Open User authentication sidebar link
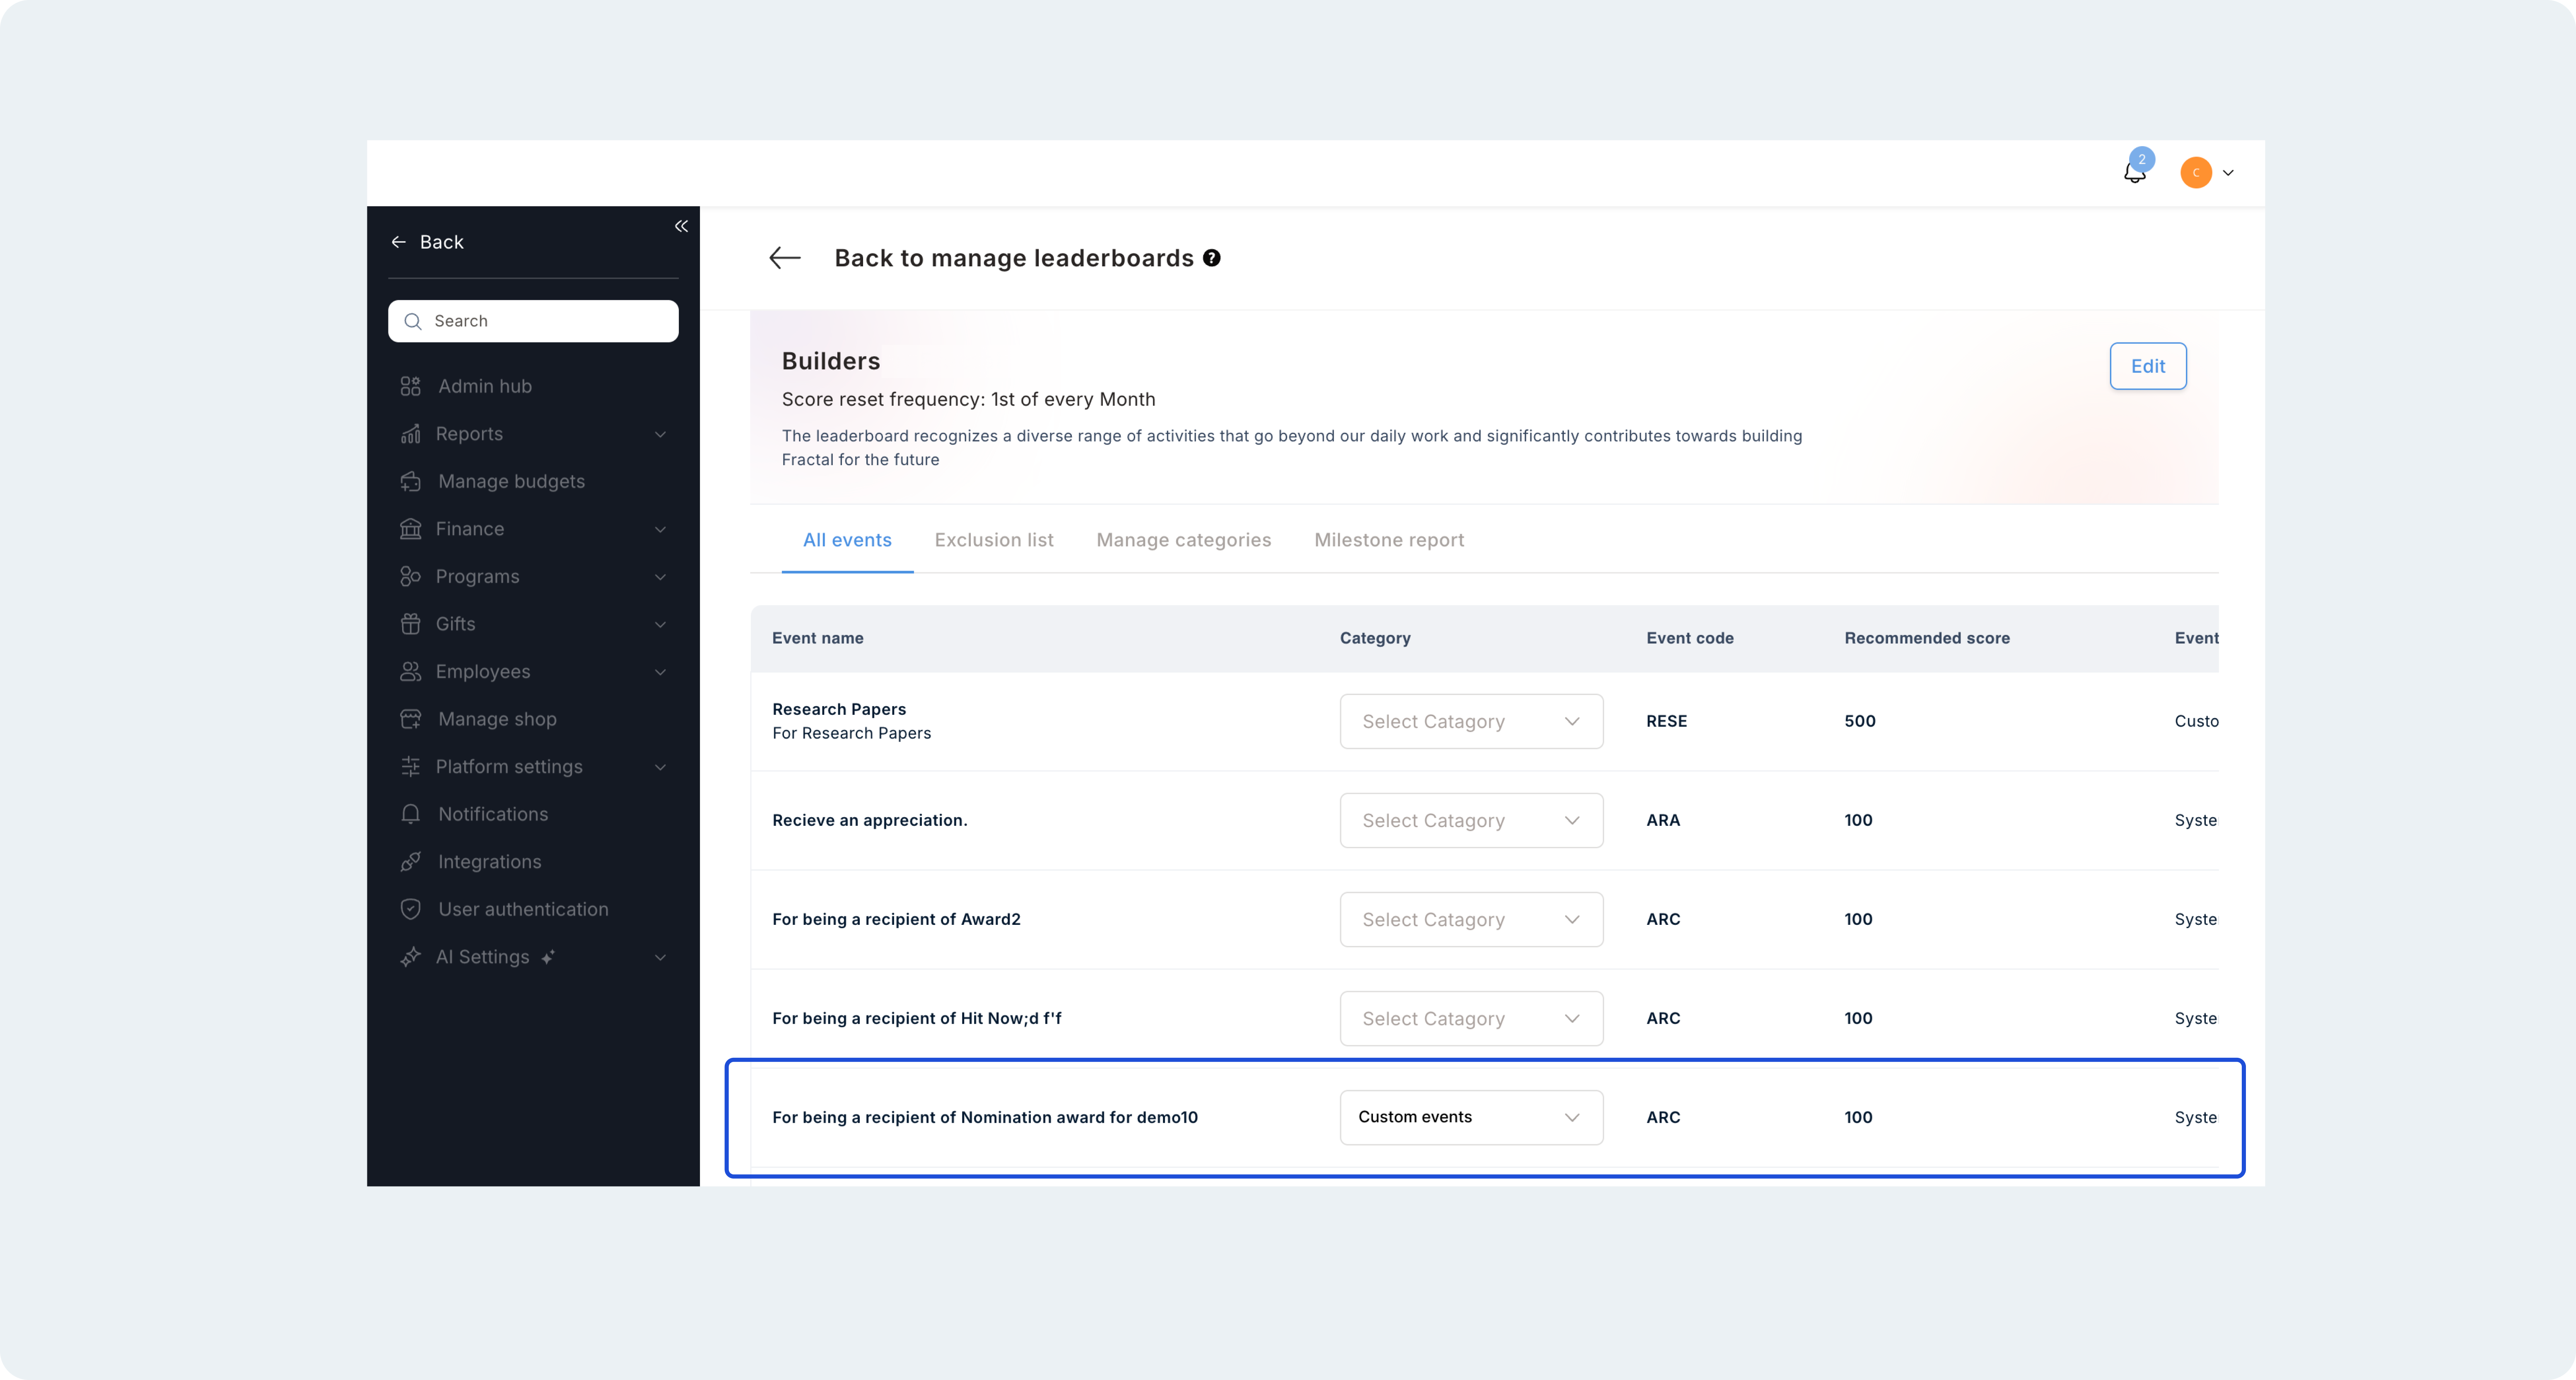The width and height of the screenshot is (2576, 1380). pos(523,909)
